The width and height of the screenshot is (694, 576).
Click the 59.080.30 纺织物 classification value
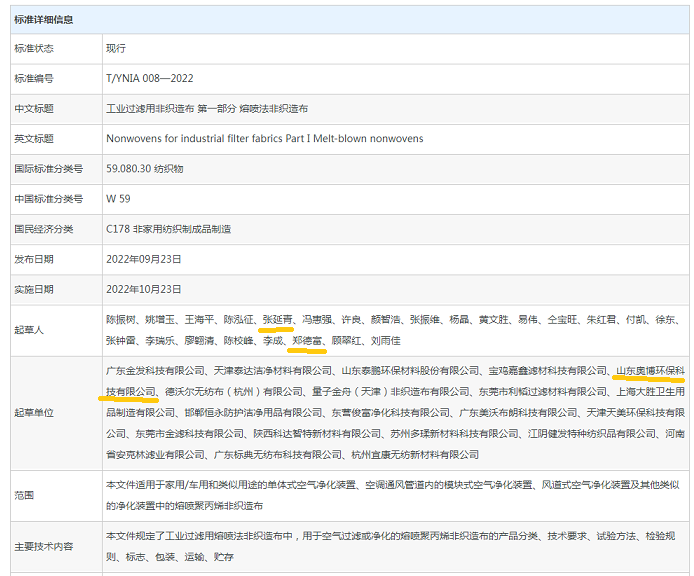[x=144, y=169]
